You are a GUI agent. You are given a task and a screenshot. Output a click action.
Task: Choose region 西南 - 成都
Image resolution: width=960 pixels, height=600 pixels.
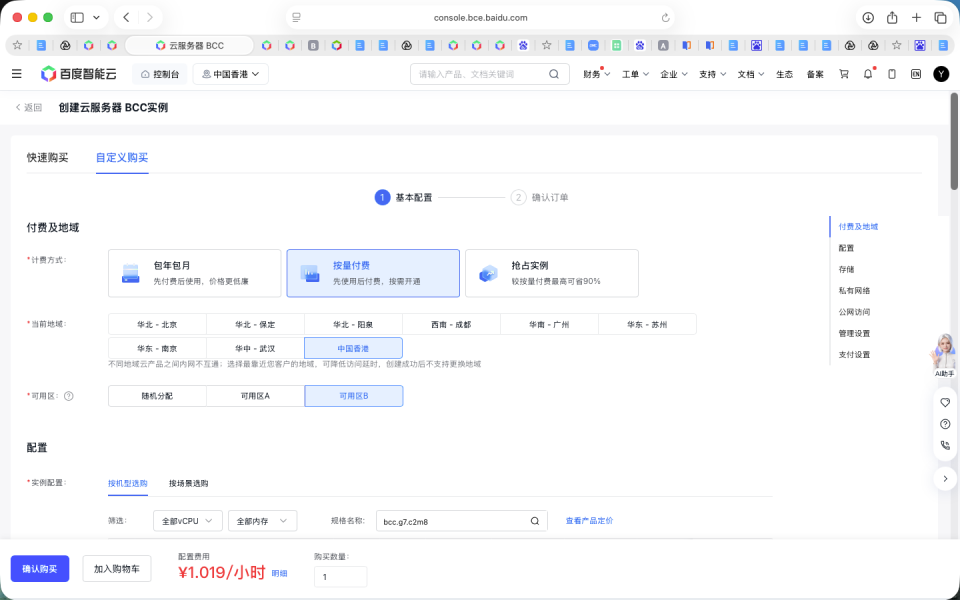tap(451, 324)
